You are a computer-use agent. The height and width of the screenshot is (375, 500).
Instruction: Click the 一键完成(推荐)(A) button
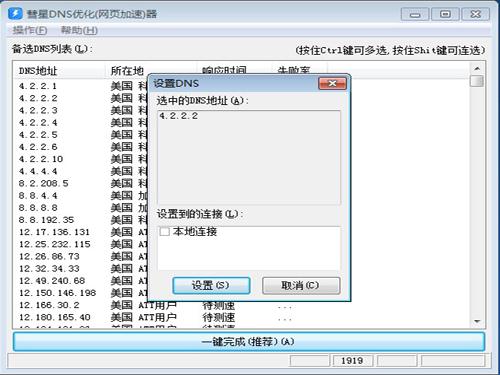249,341
